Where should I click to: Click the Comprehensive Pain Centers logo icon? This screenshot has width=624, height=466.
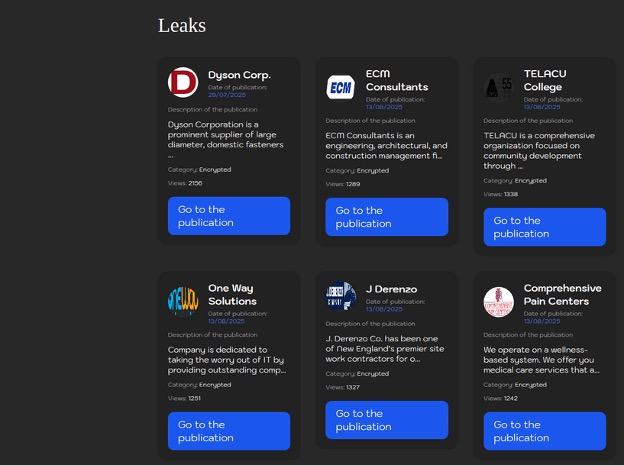coord(498,301)
